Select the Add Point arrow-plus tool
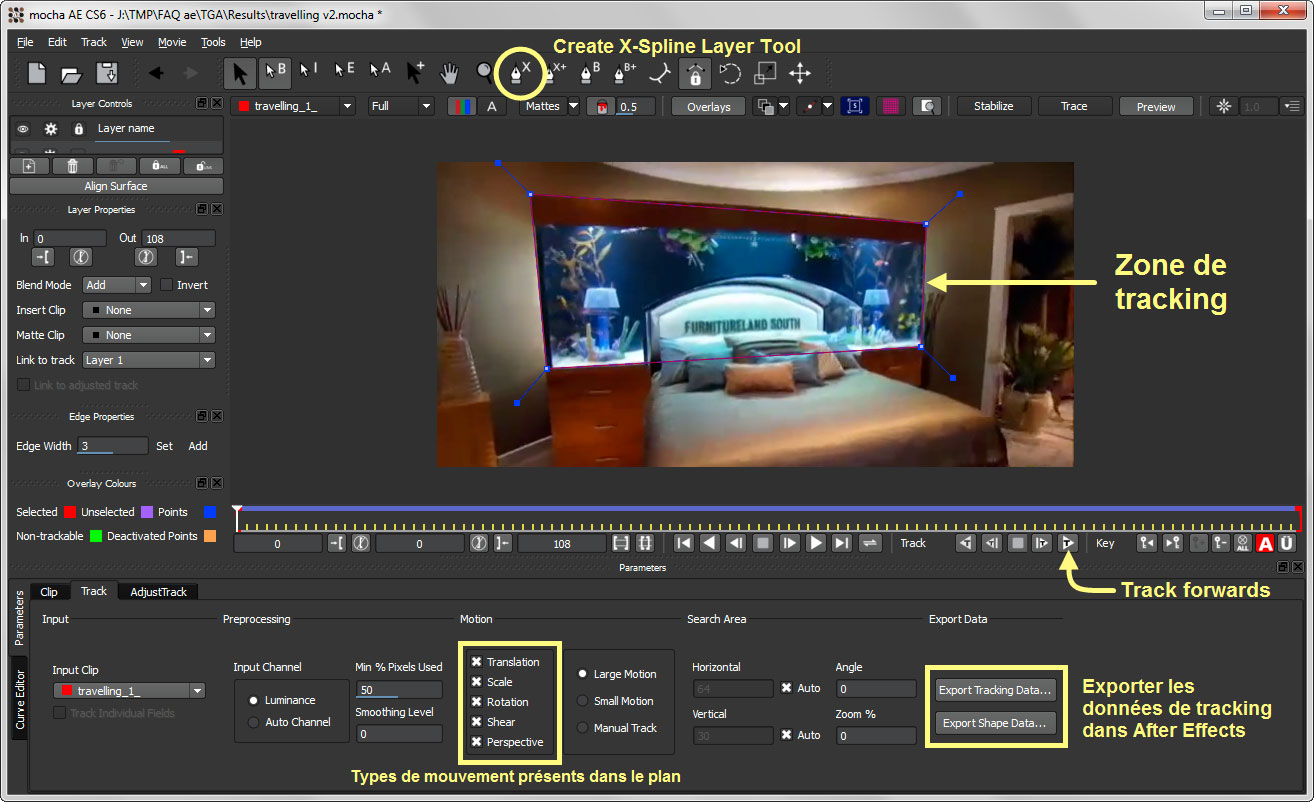 pos(414,73)
